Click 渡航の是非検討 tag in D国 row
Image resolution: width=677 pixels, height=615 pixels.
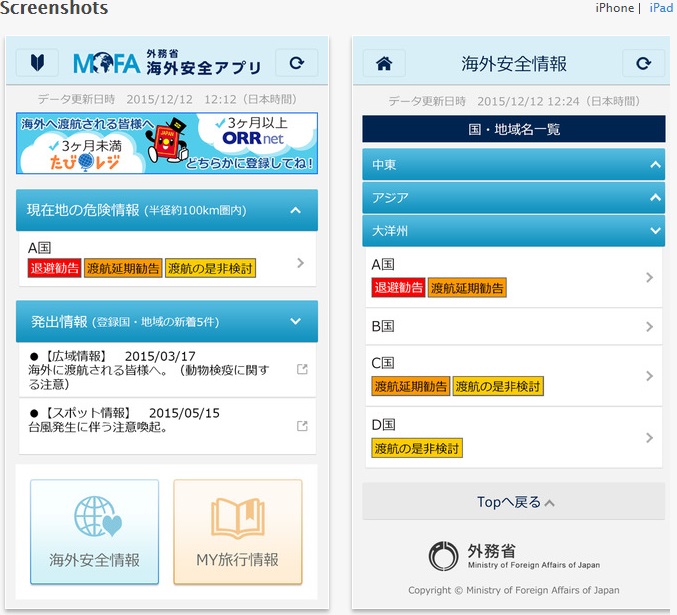(417, 448)
